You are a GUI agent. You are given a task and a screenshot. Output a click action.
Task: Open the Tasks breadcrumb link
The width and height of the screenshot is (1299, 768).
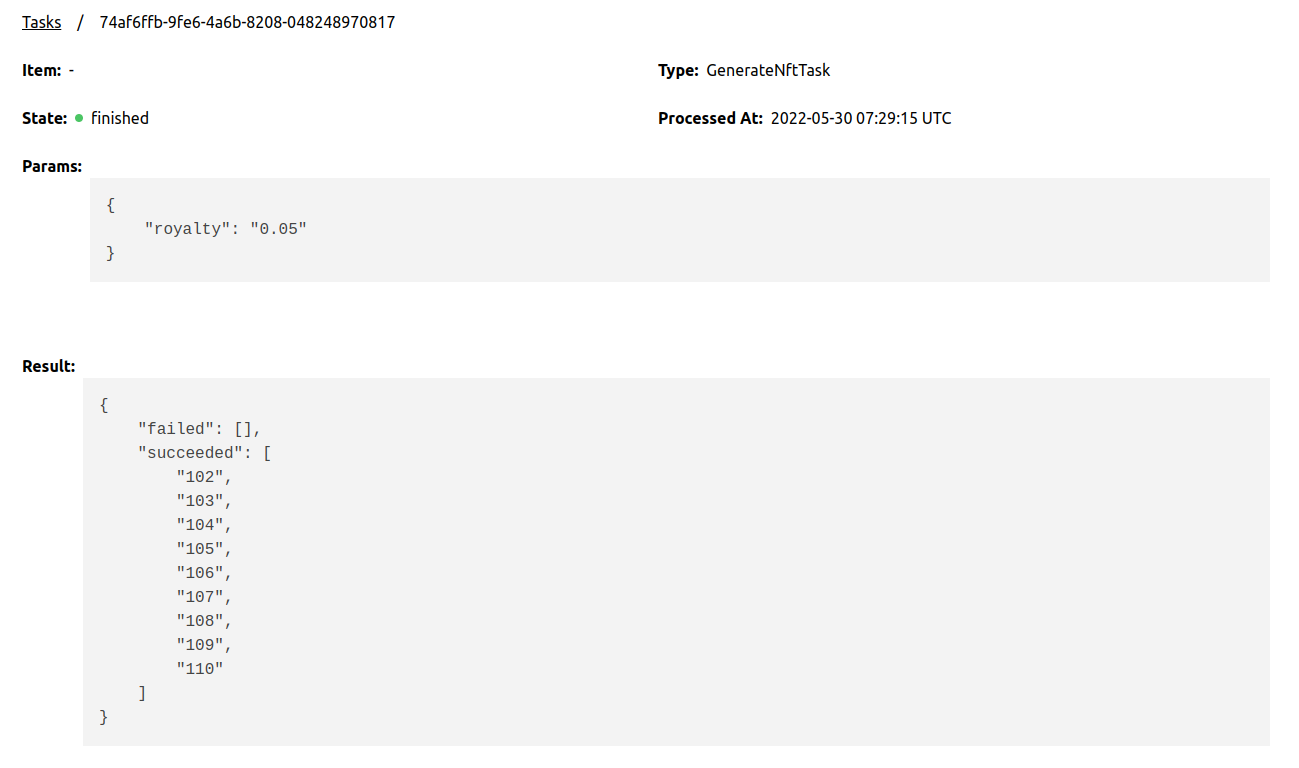41,21
